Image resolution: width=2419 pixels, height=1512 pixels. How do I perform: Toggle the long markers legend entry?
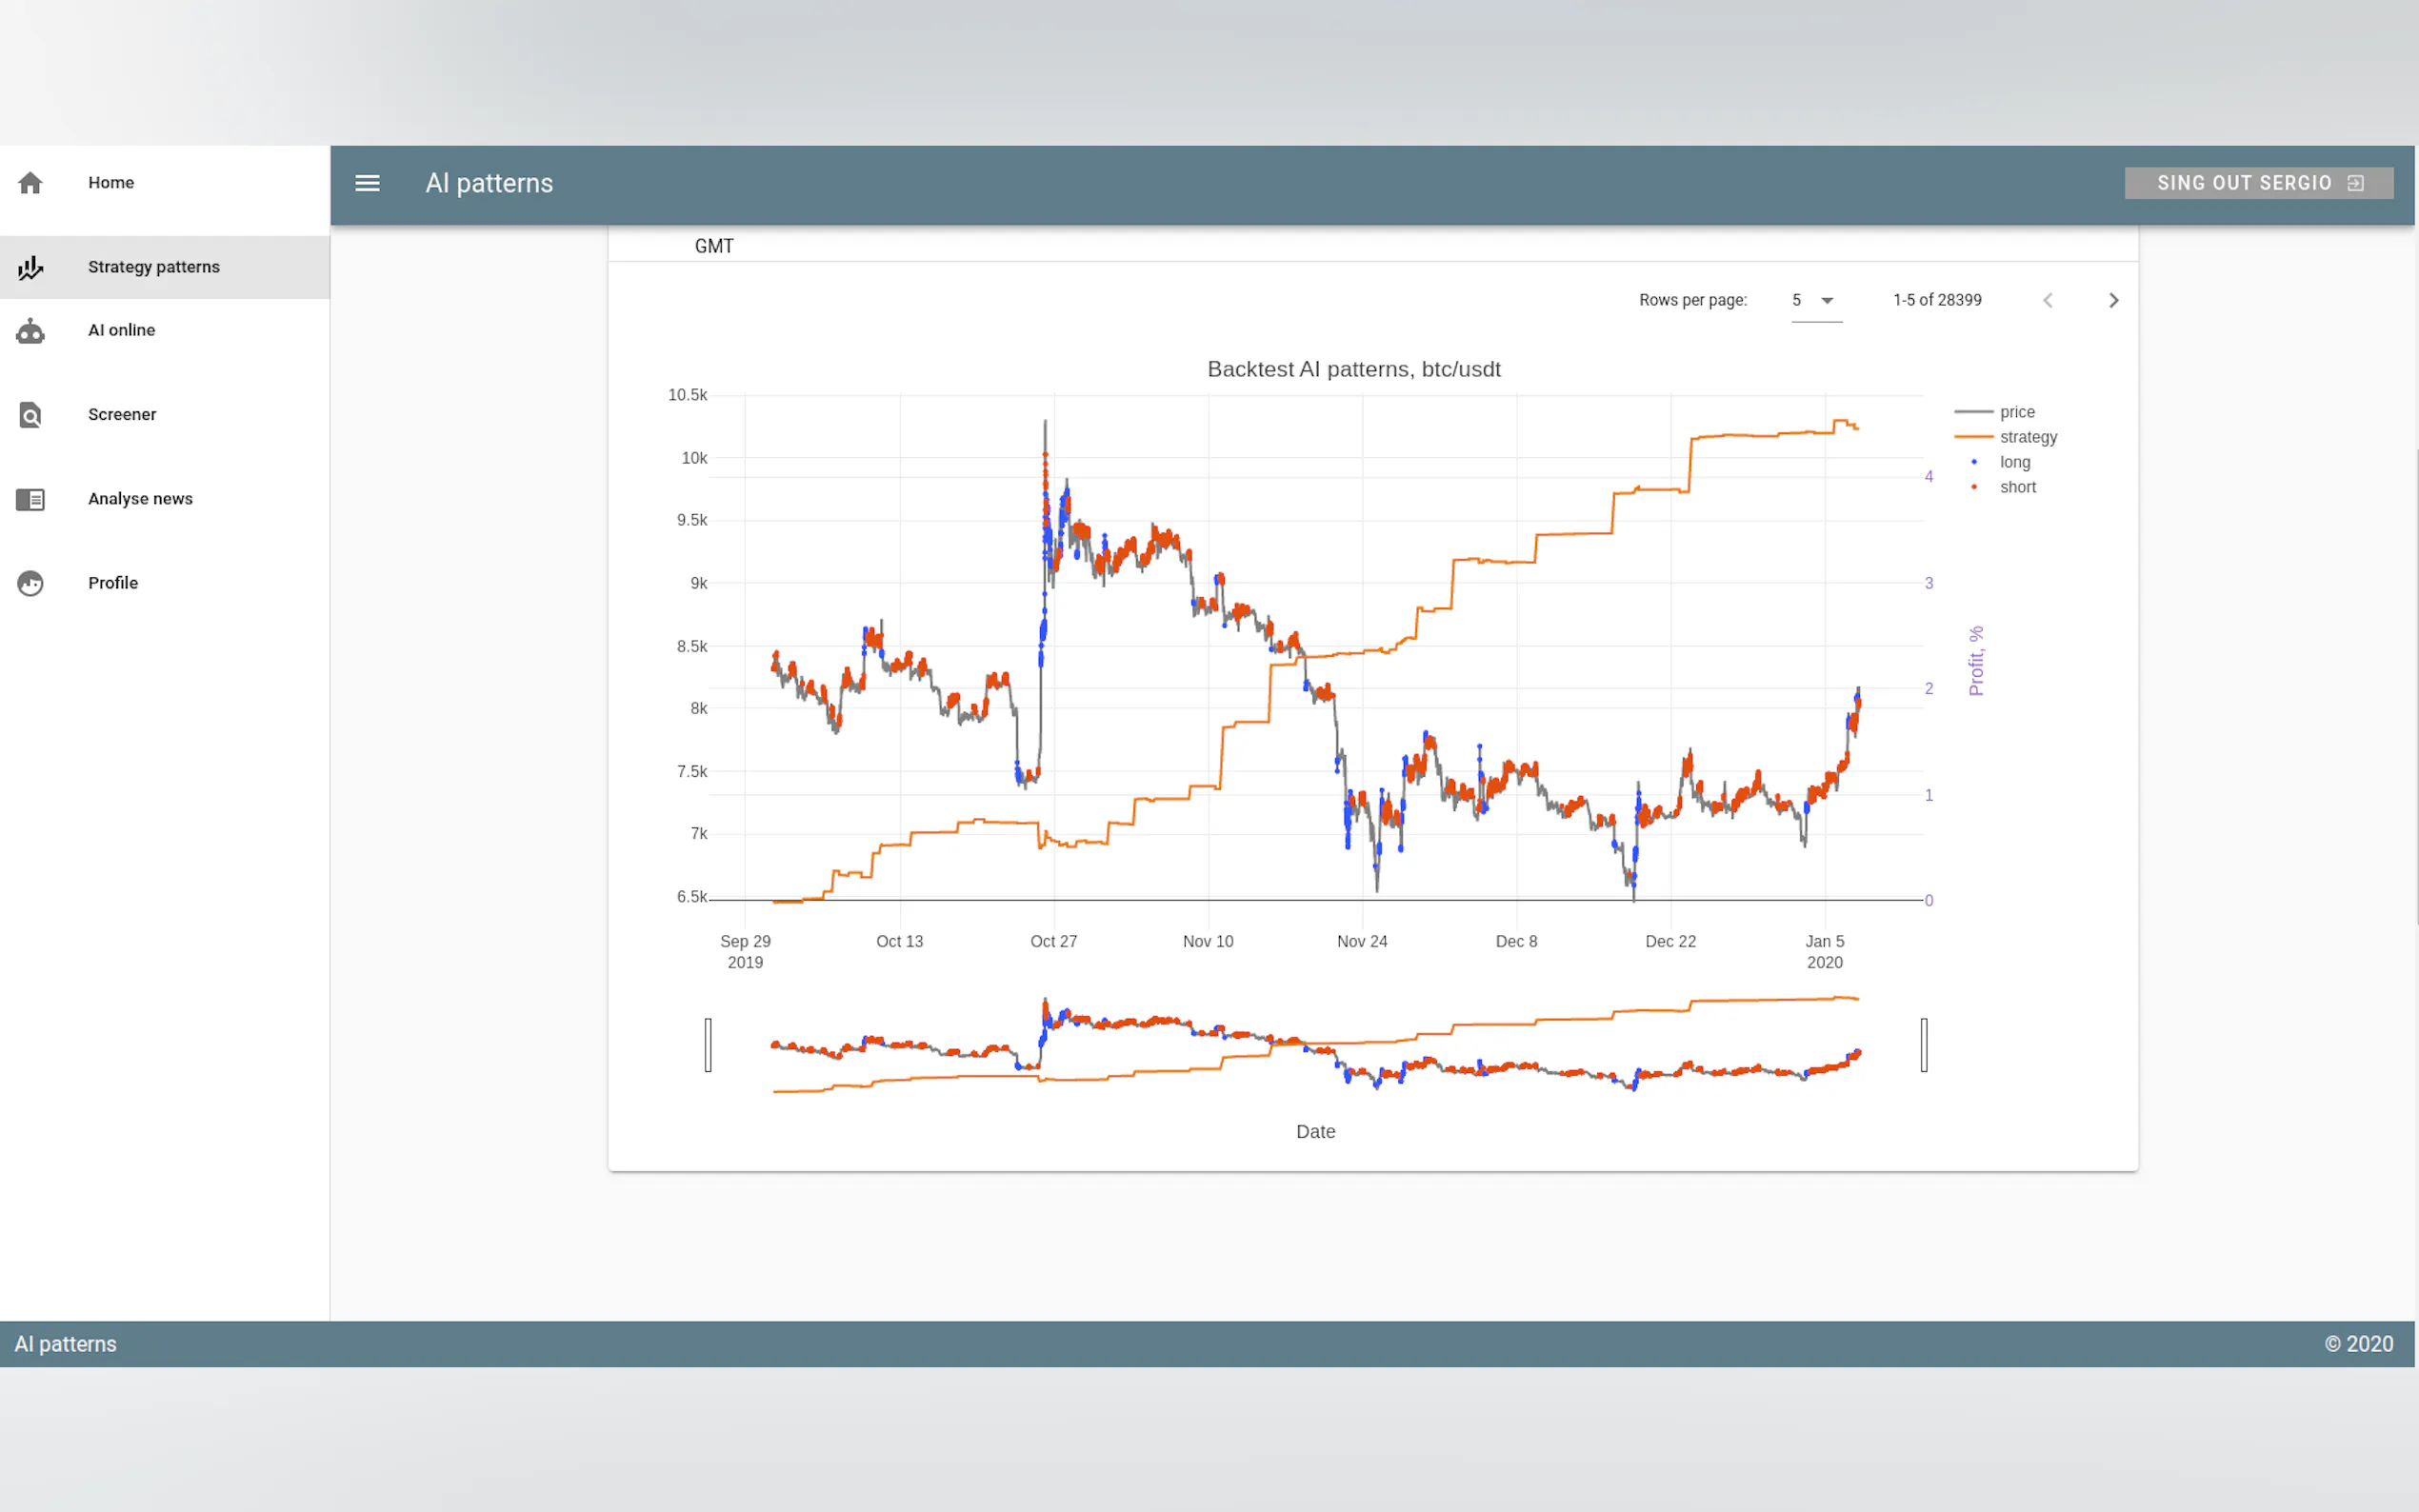[x=2013, y=462]
